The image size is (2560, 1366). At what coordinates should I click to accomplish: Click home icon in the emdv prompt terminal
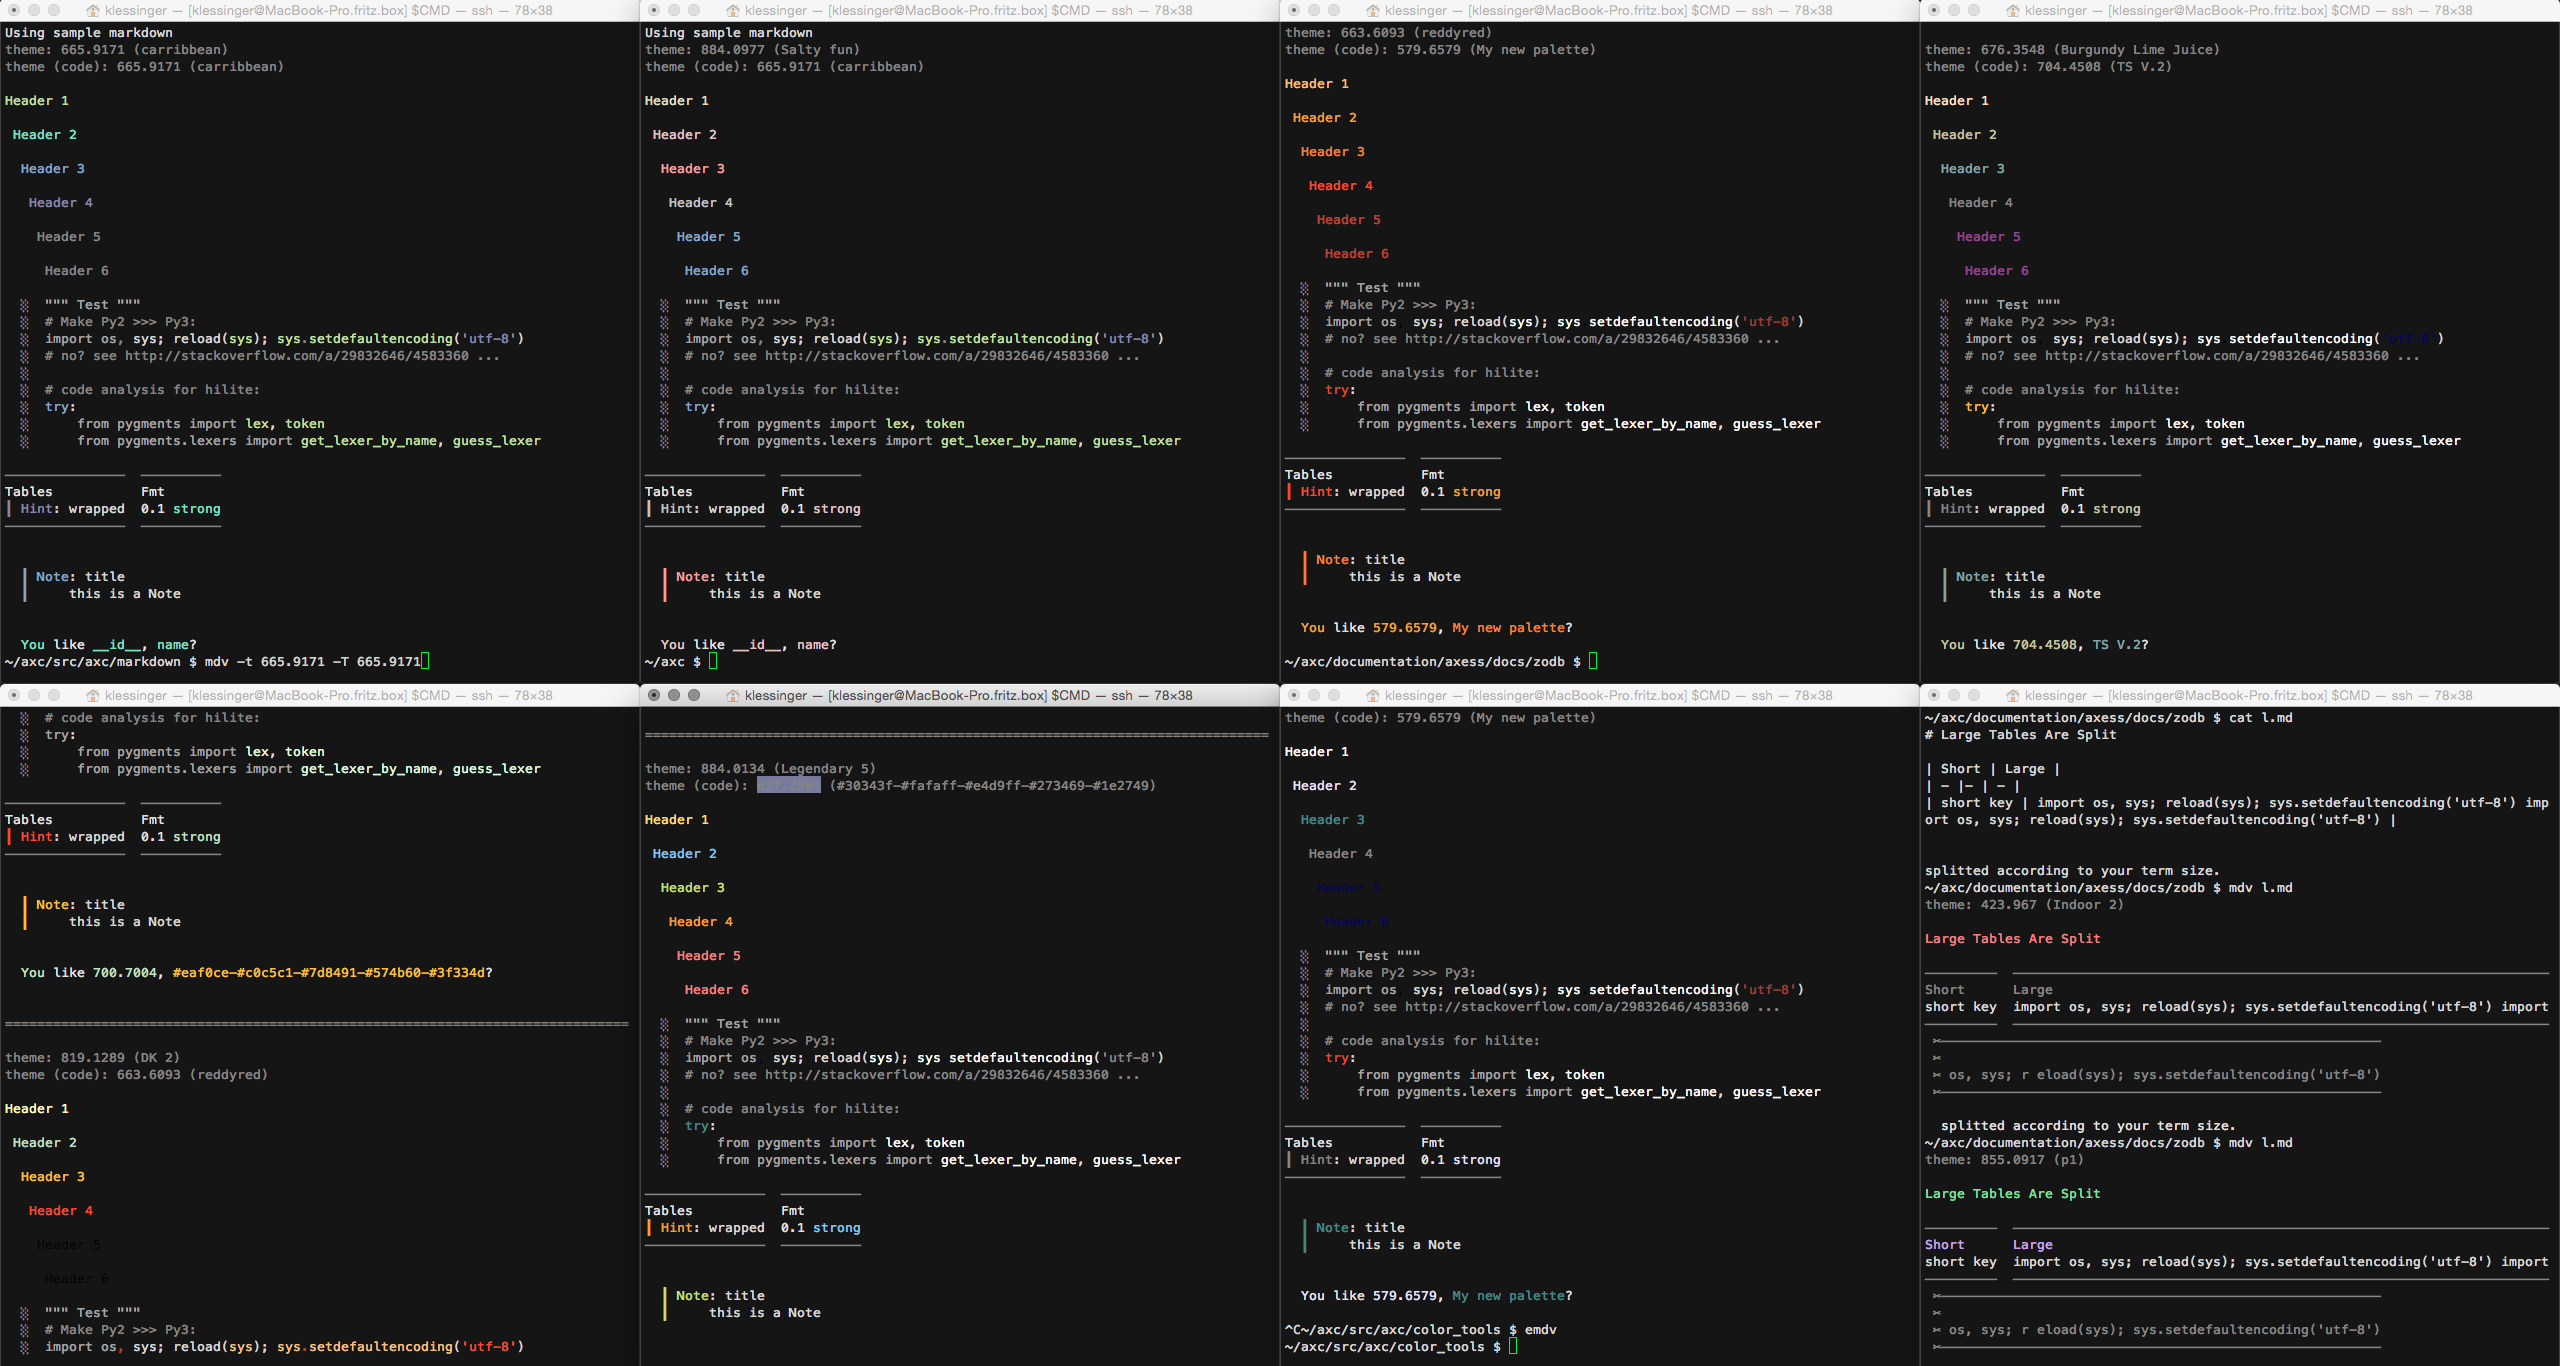(1373, 695)
